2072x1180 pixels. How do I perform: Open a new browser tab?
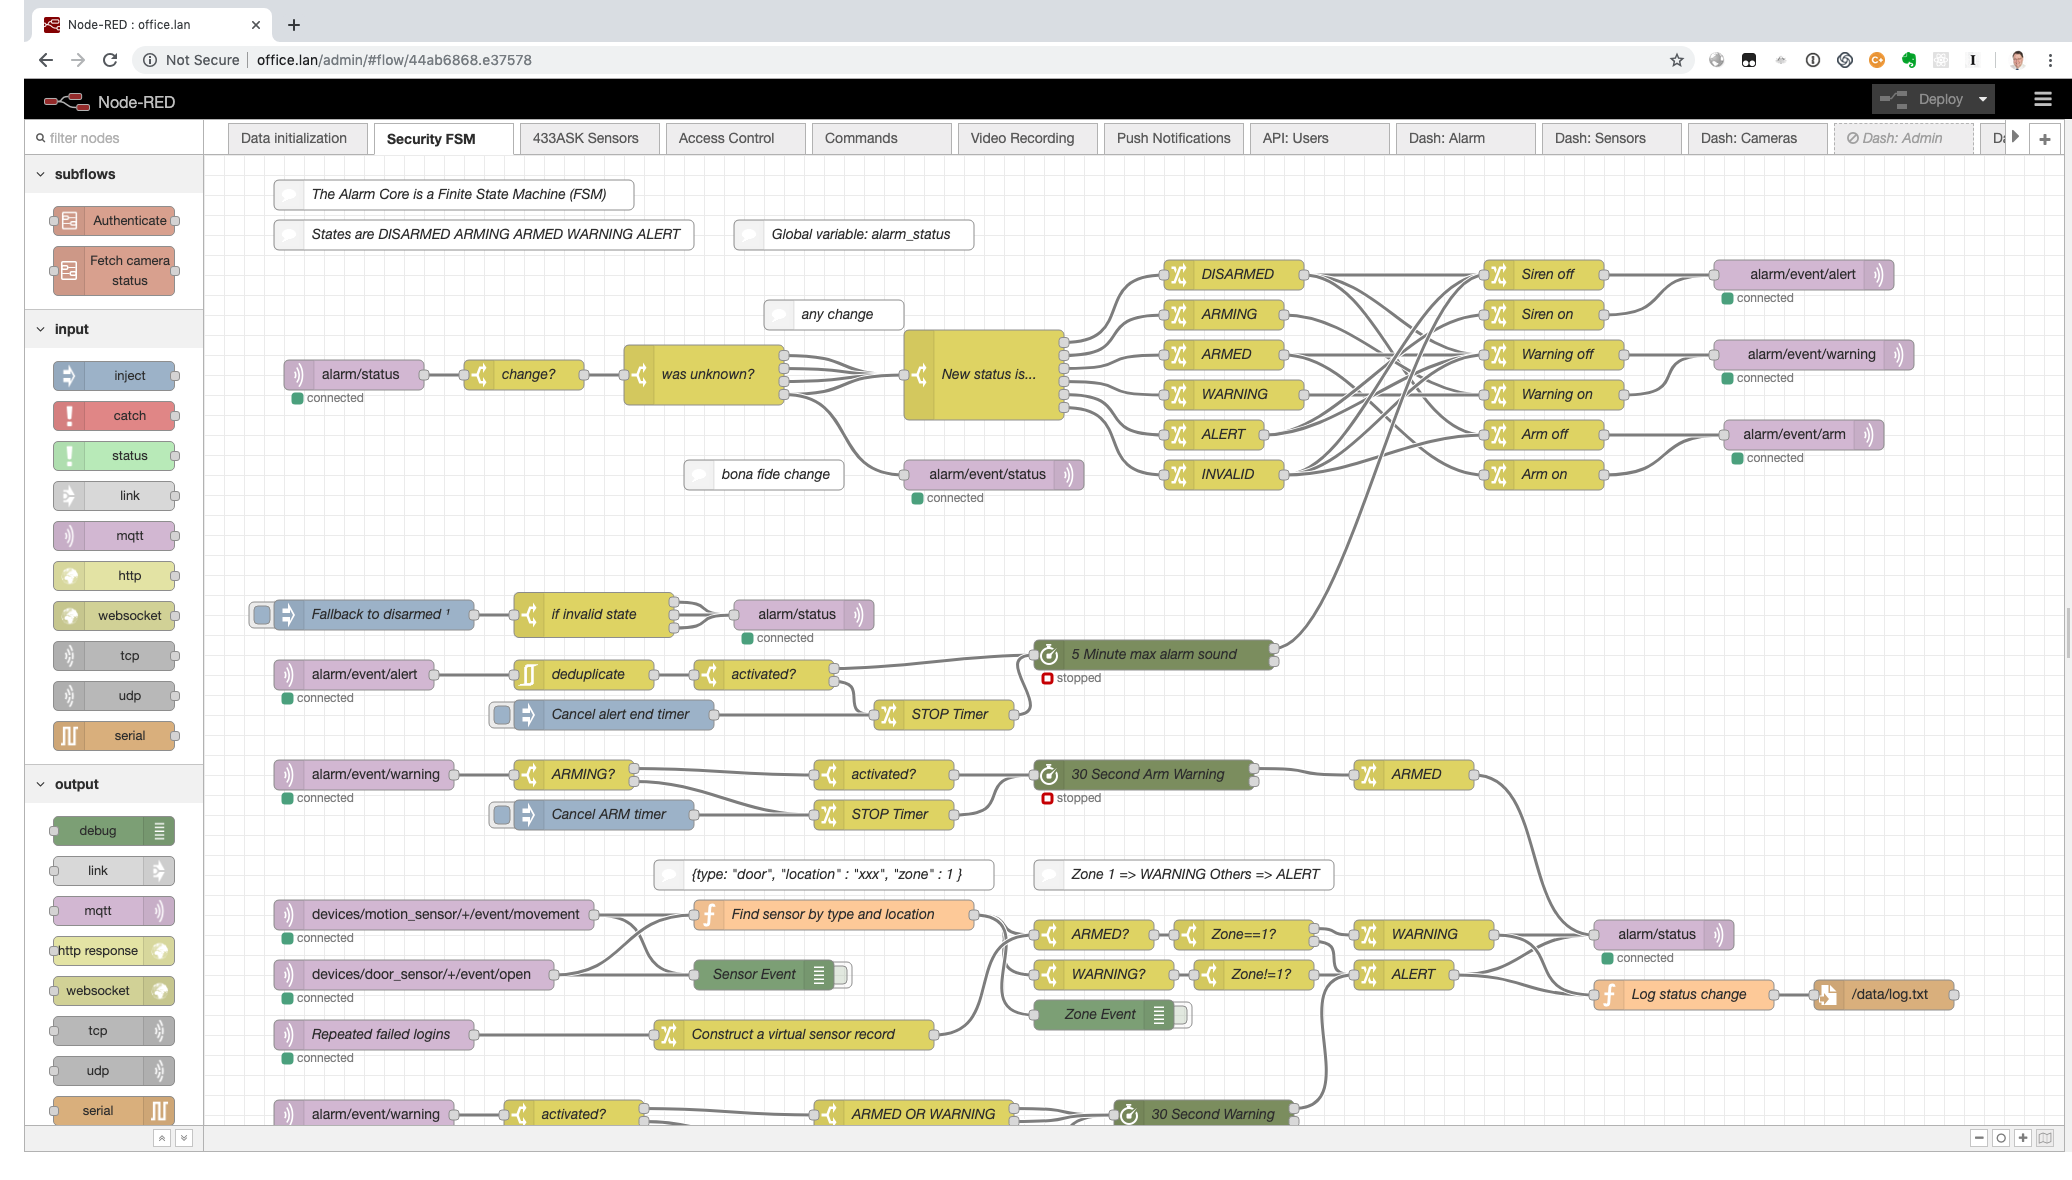pos(294,25)
